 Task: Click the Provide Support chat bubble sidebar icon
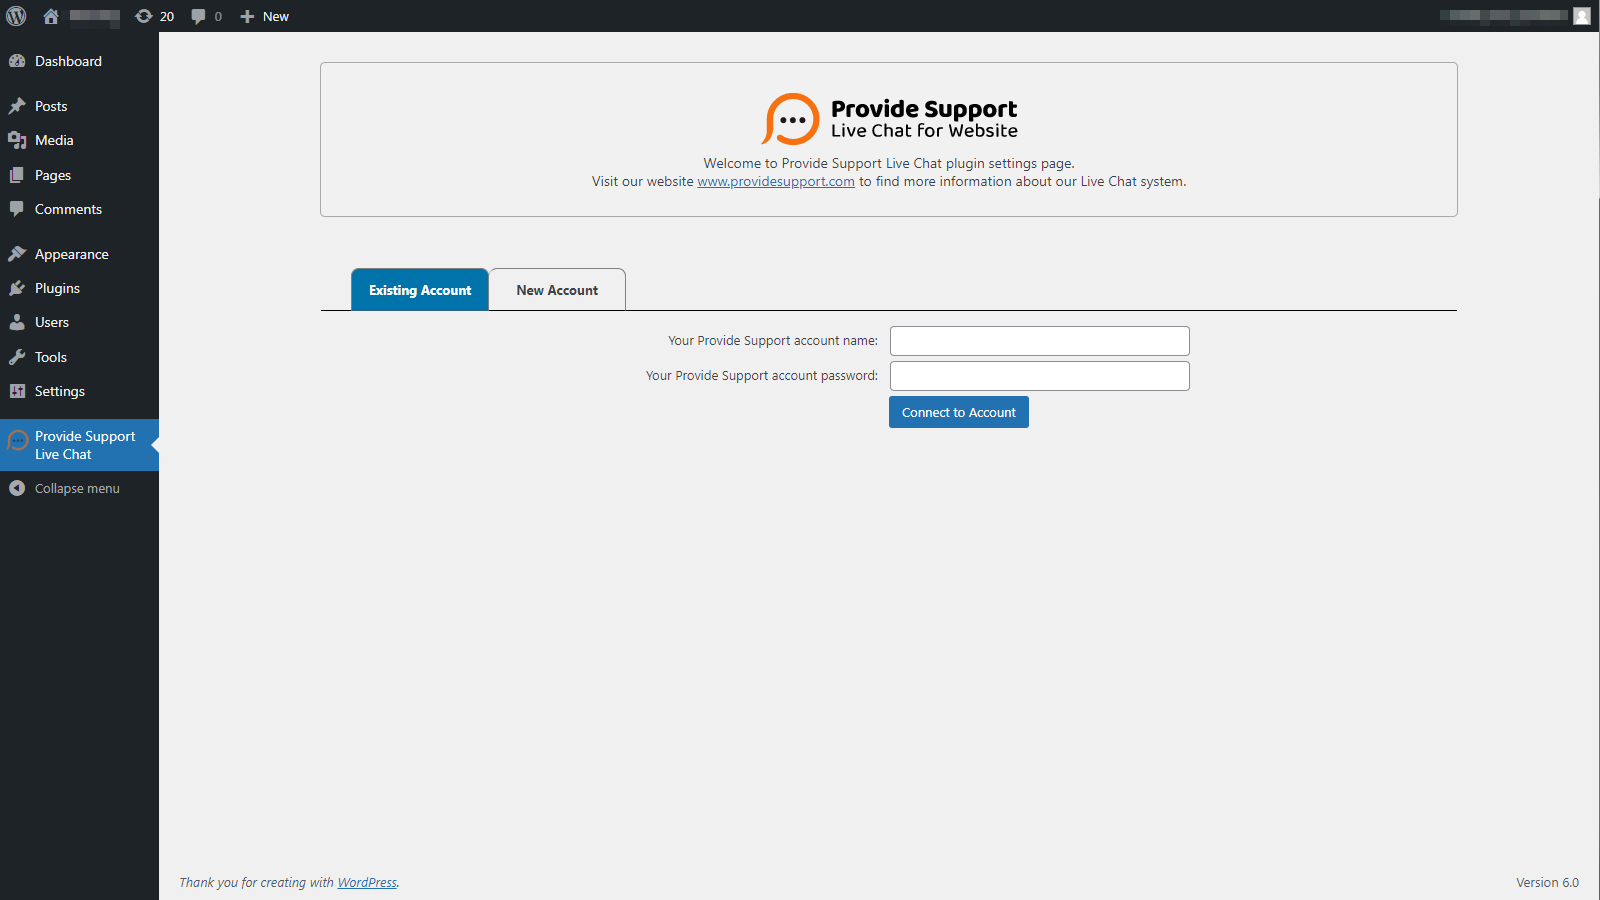pyautogui.click(x=17, y=440)
